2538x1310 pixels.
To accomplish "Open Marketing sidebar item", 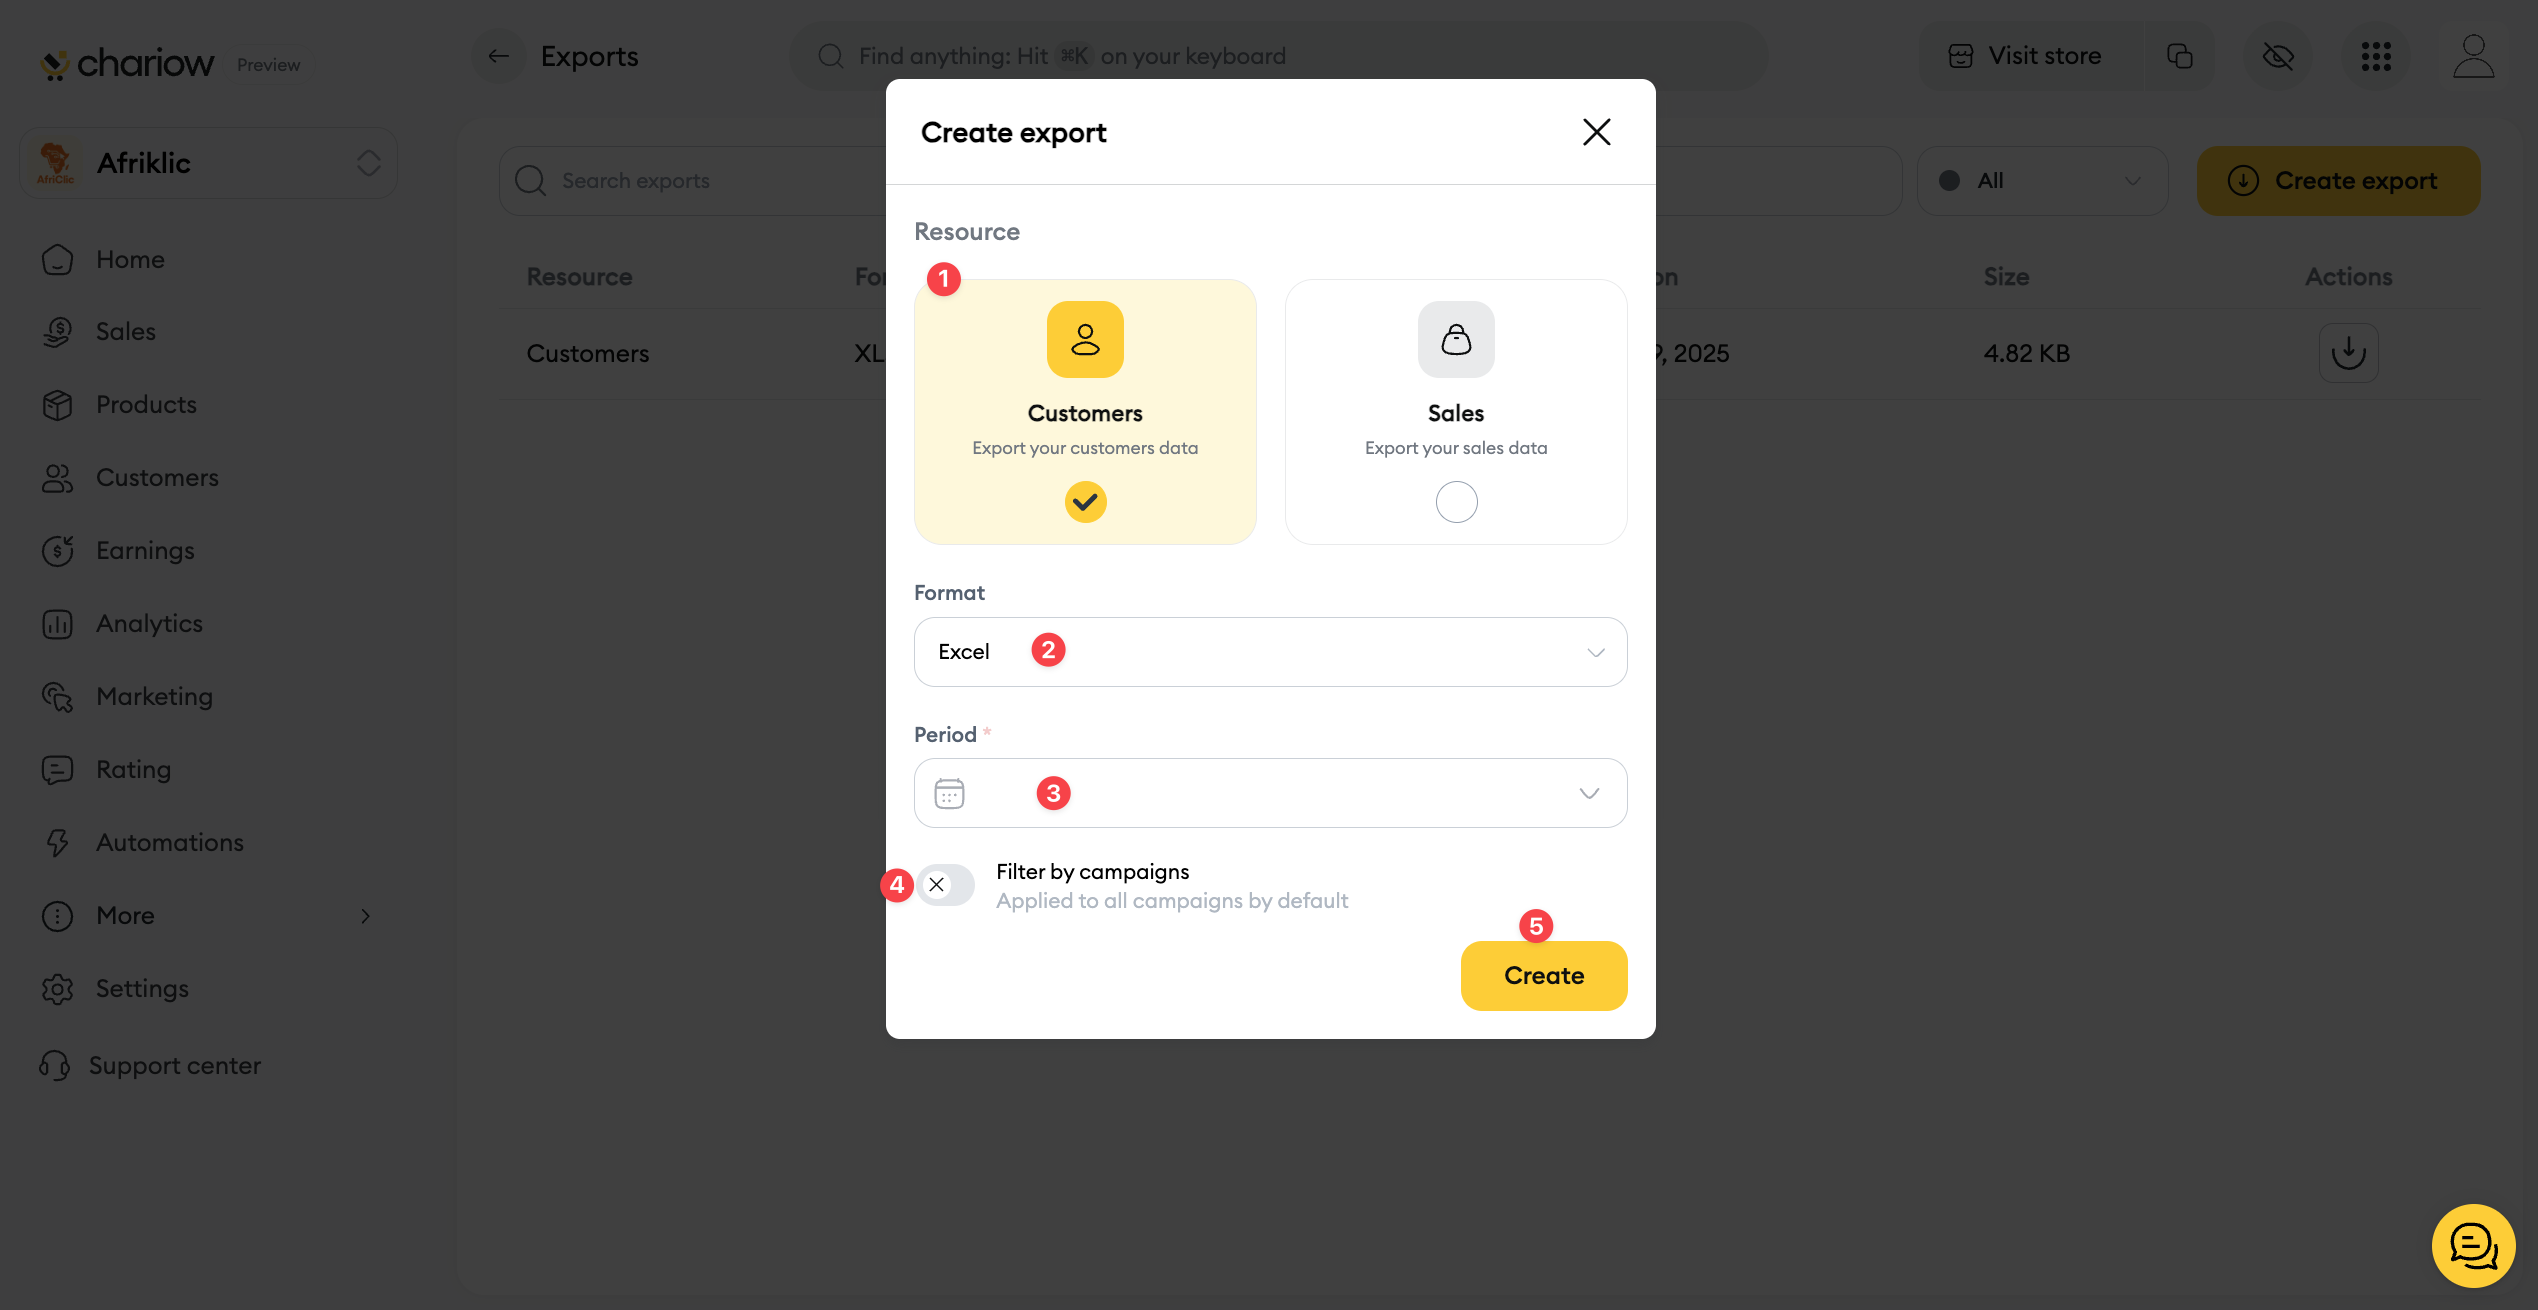I will (x=154, y=696).
